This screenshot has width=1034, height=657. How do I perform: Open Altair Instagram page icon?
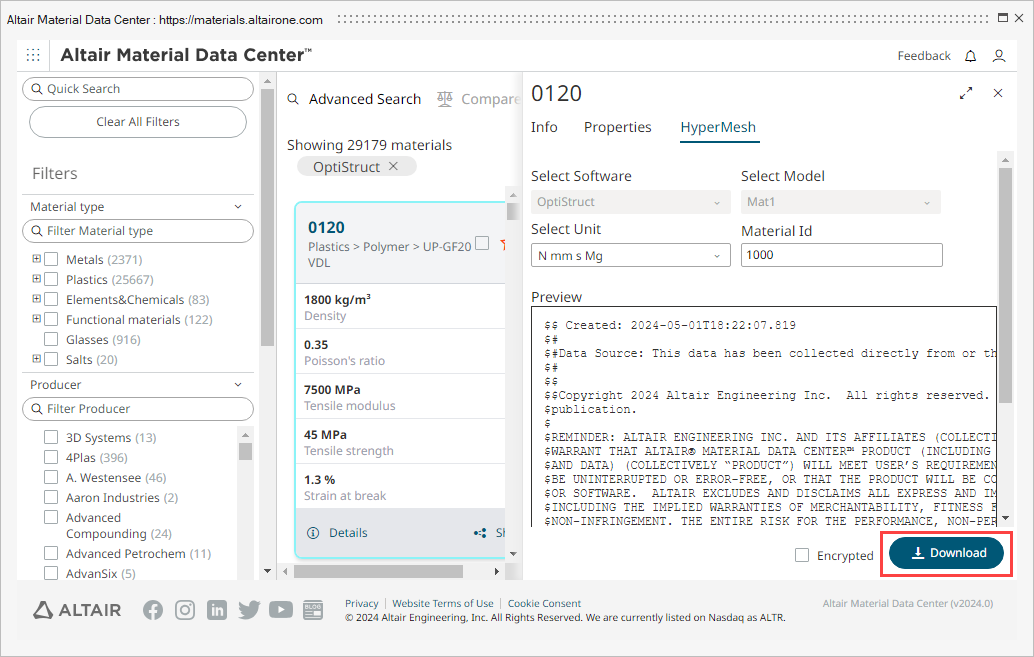pyautogui.click(x=185, y=610)
